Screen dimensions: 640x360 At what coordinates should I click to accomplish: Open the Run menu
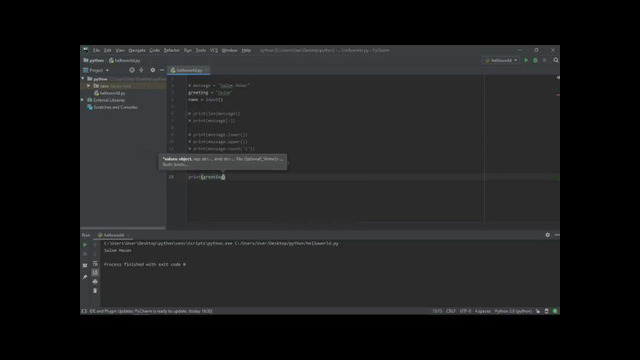pyautogui.click(x=188, y=50)
